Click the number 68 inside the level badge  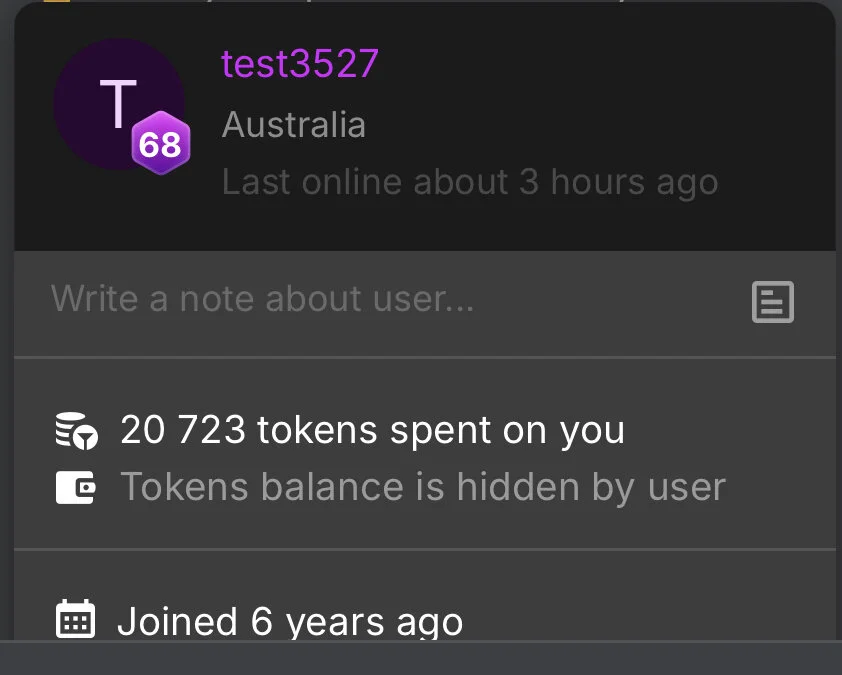point(160,145)
